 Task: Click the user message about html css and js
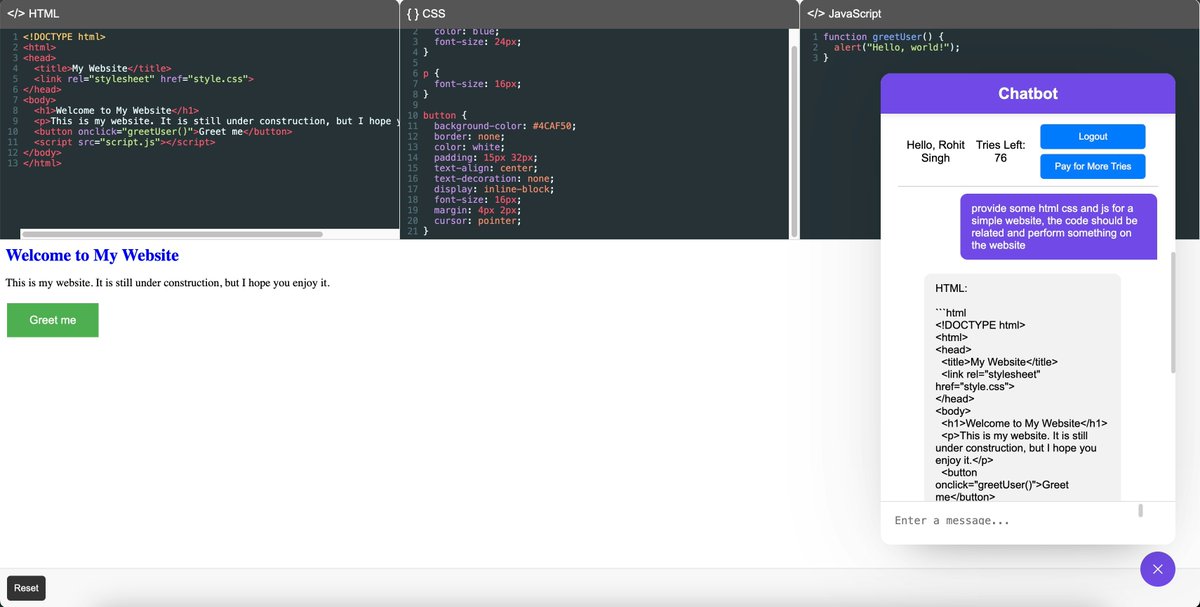click(x=1058, y=227)
